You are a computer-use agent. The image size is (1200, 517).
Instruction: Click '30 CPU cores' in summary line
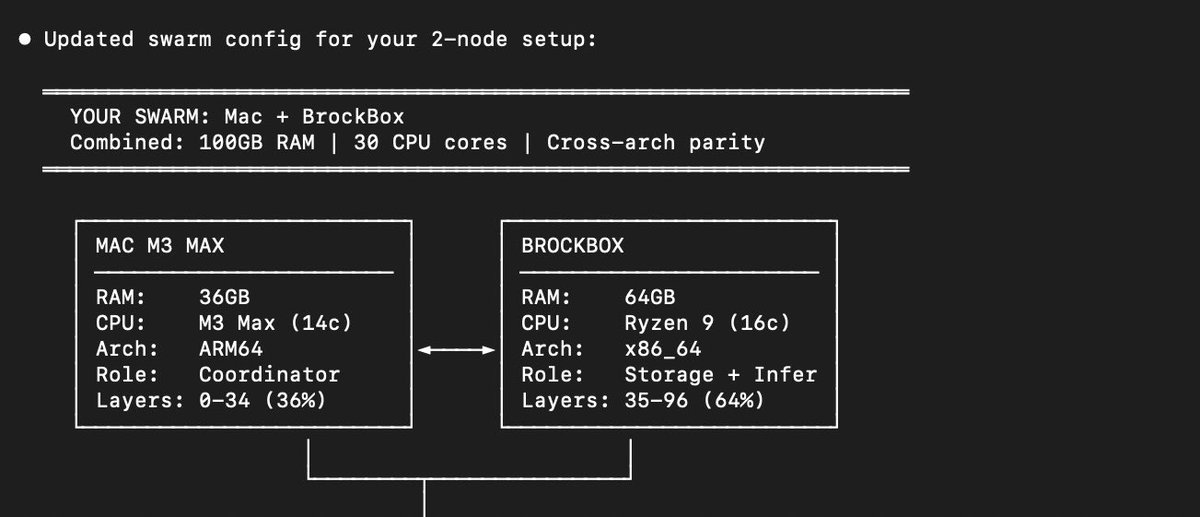[x=431, y=142]
